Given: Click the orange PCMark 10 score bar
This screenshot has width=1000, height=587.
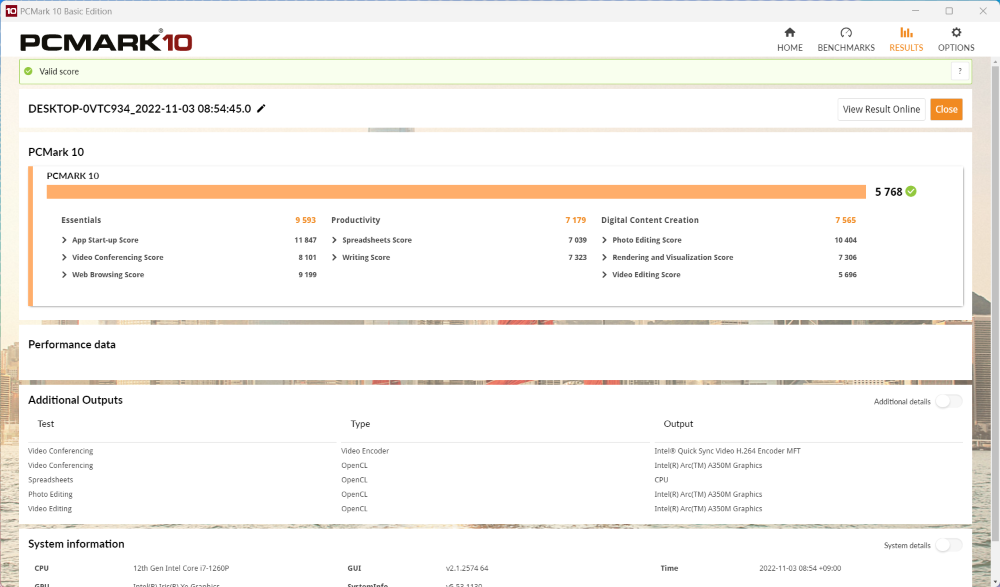Looking at the screenshot, I should coord(455,192).
